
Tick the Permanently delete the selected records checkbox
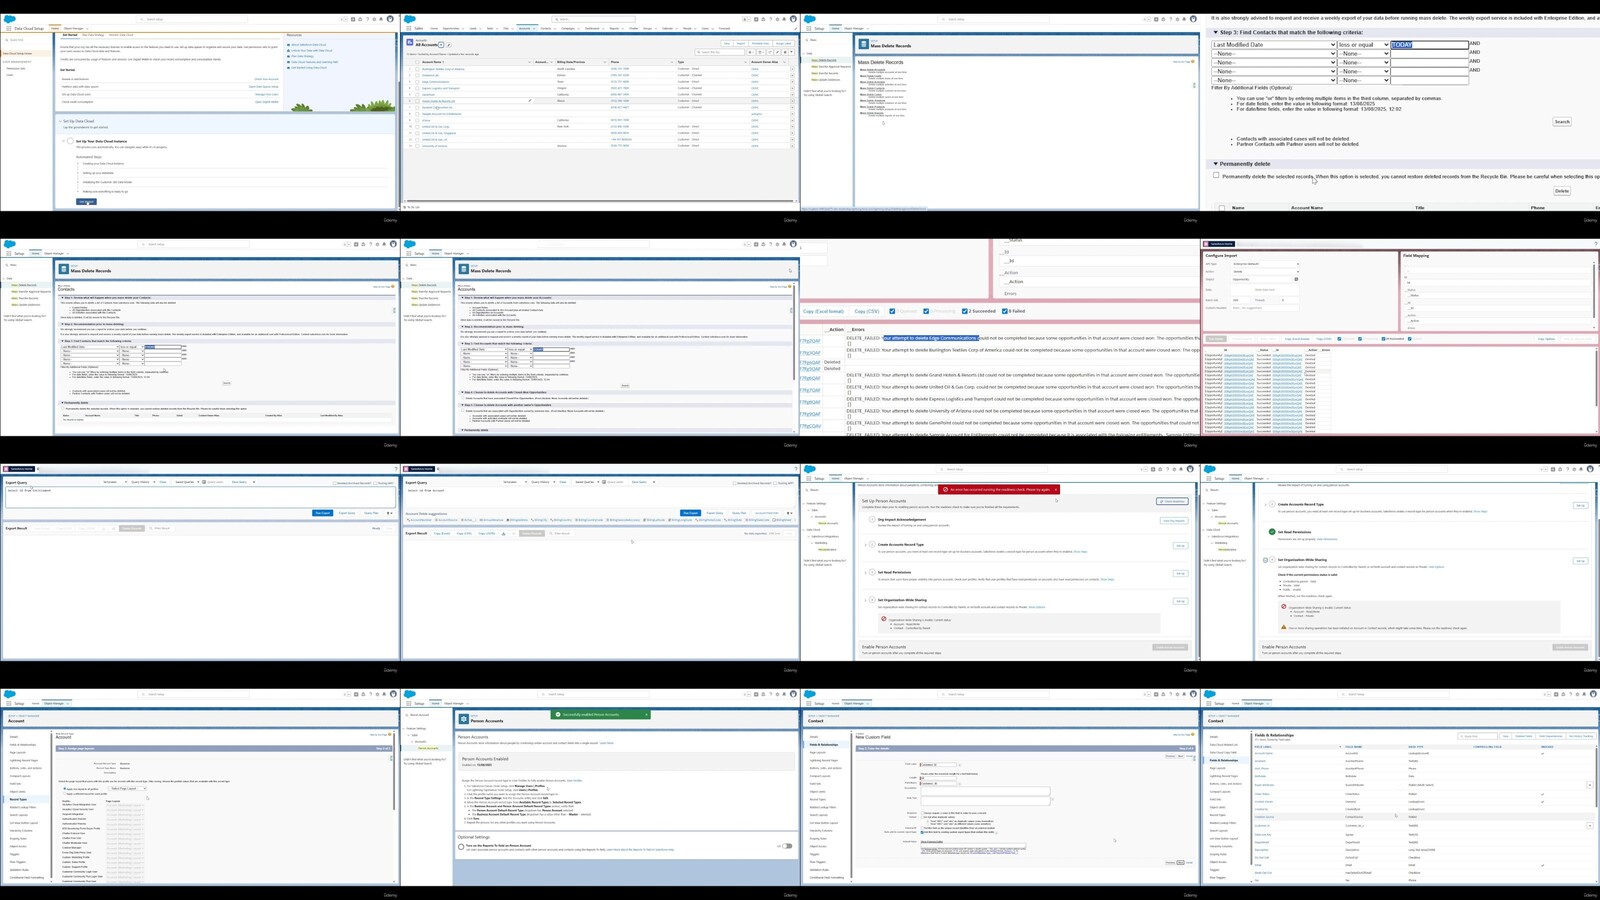point(1216,175)
